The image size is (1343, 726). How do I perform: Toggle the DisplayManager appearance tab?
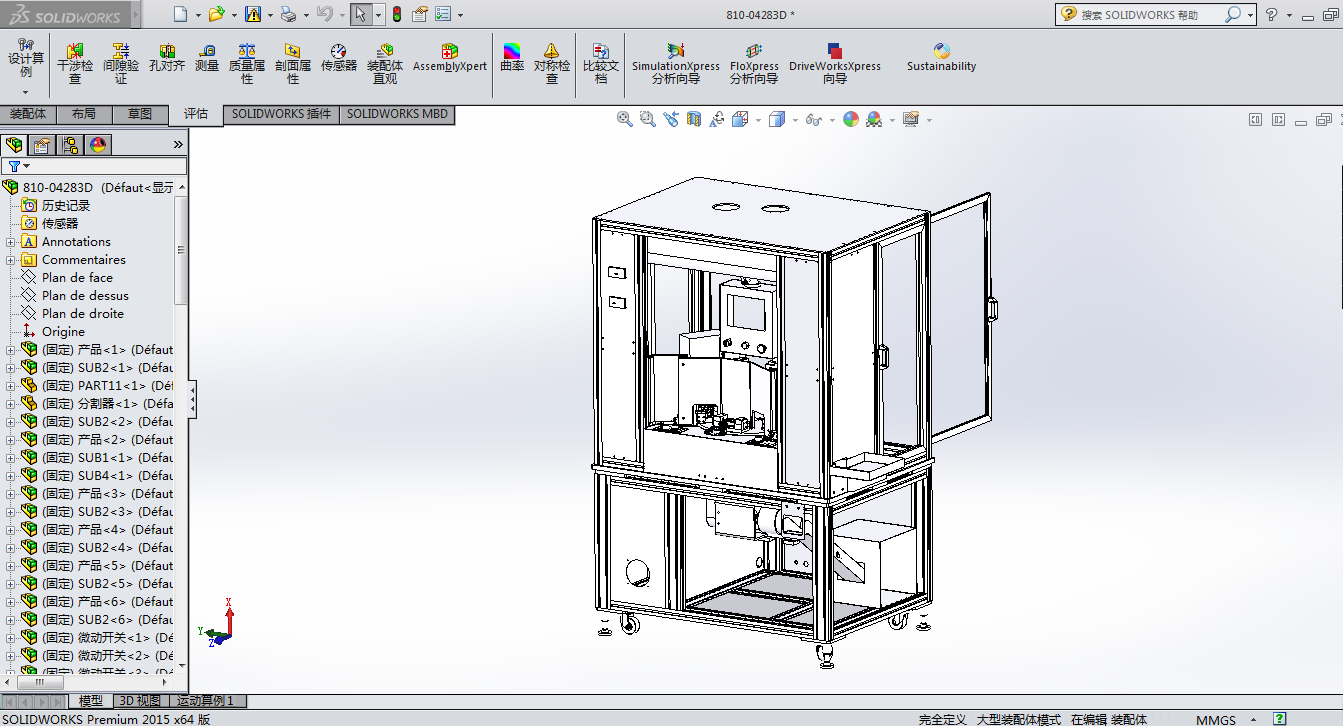tap(98, 145)
